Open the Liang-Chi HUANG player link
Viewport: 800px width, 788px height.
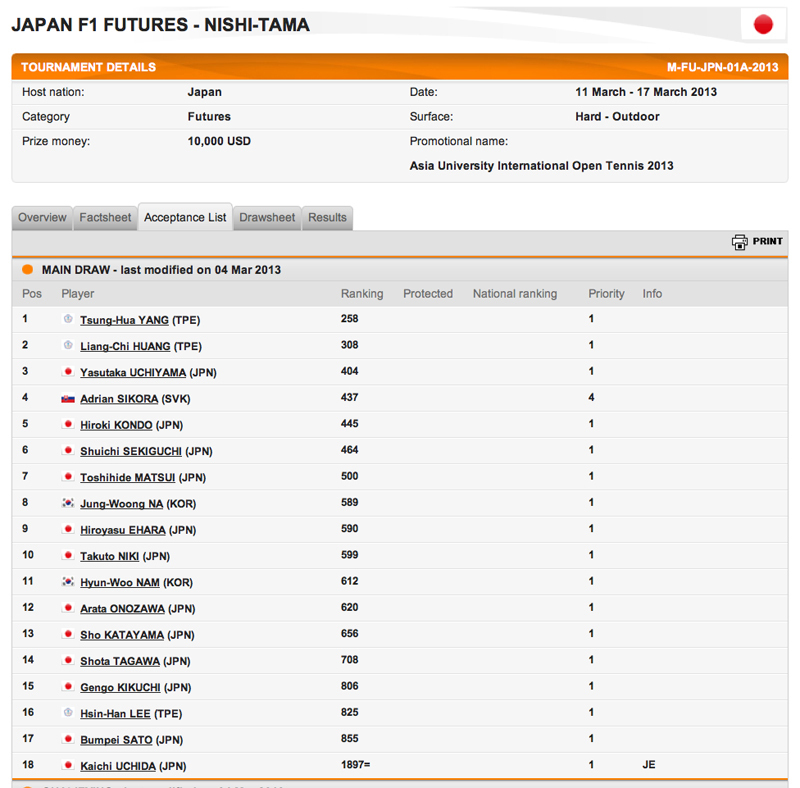pyautogui.click(x=125, y=347)
